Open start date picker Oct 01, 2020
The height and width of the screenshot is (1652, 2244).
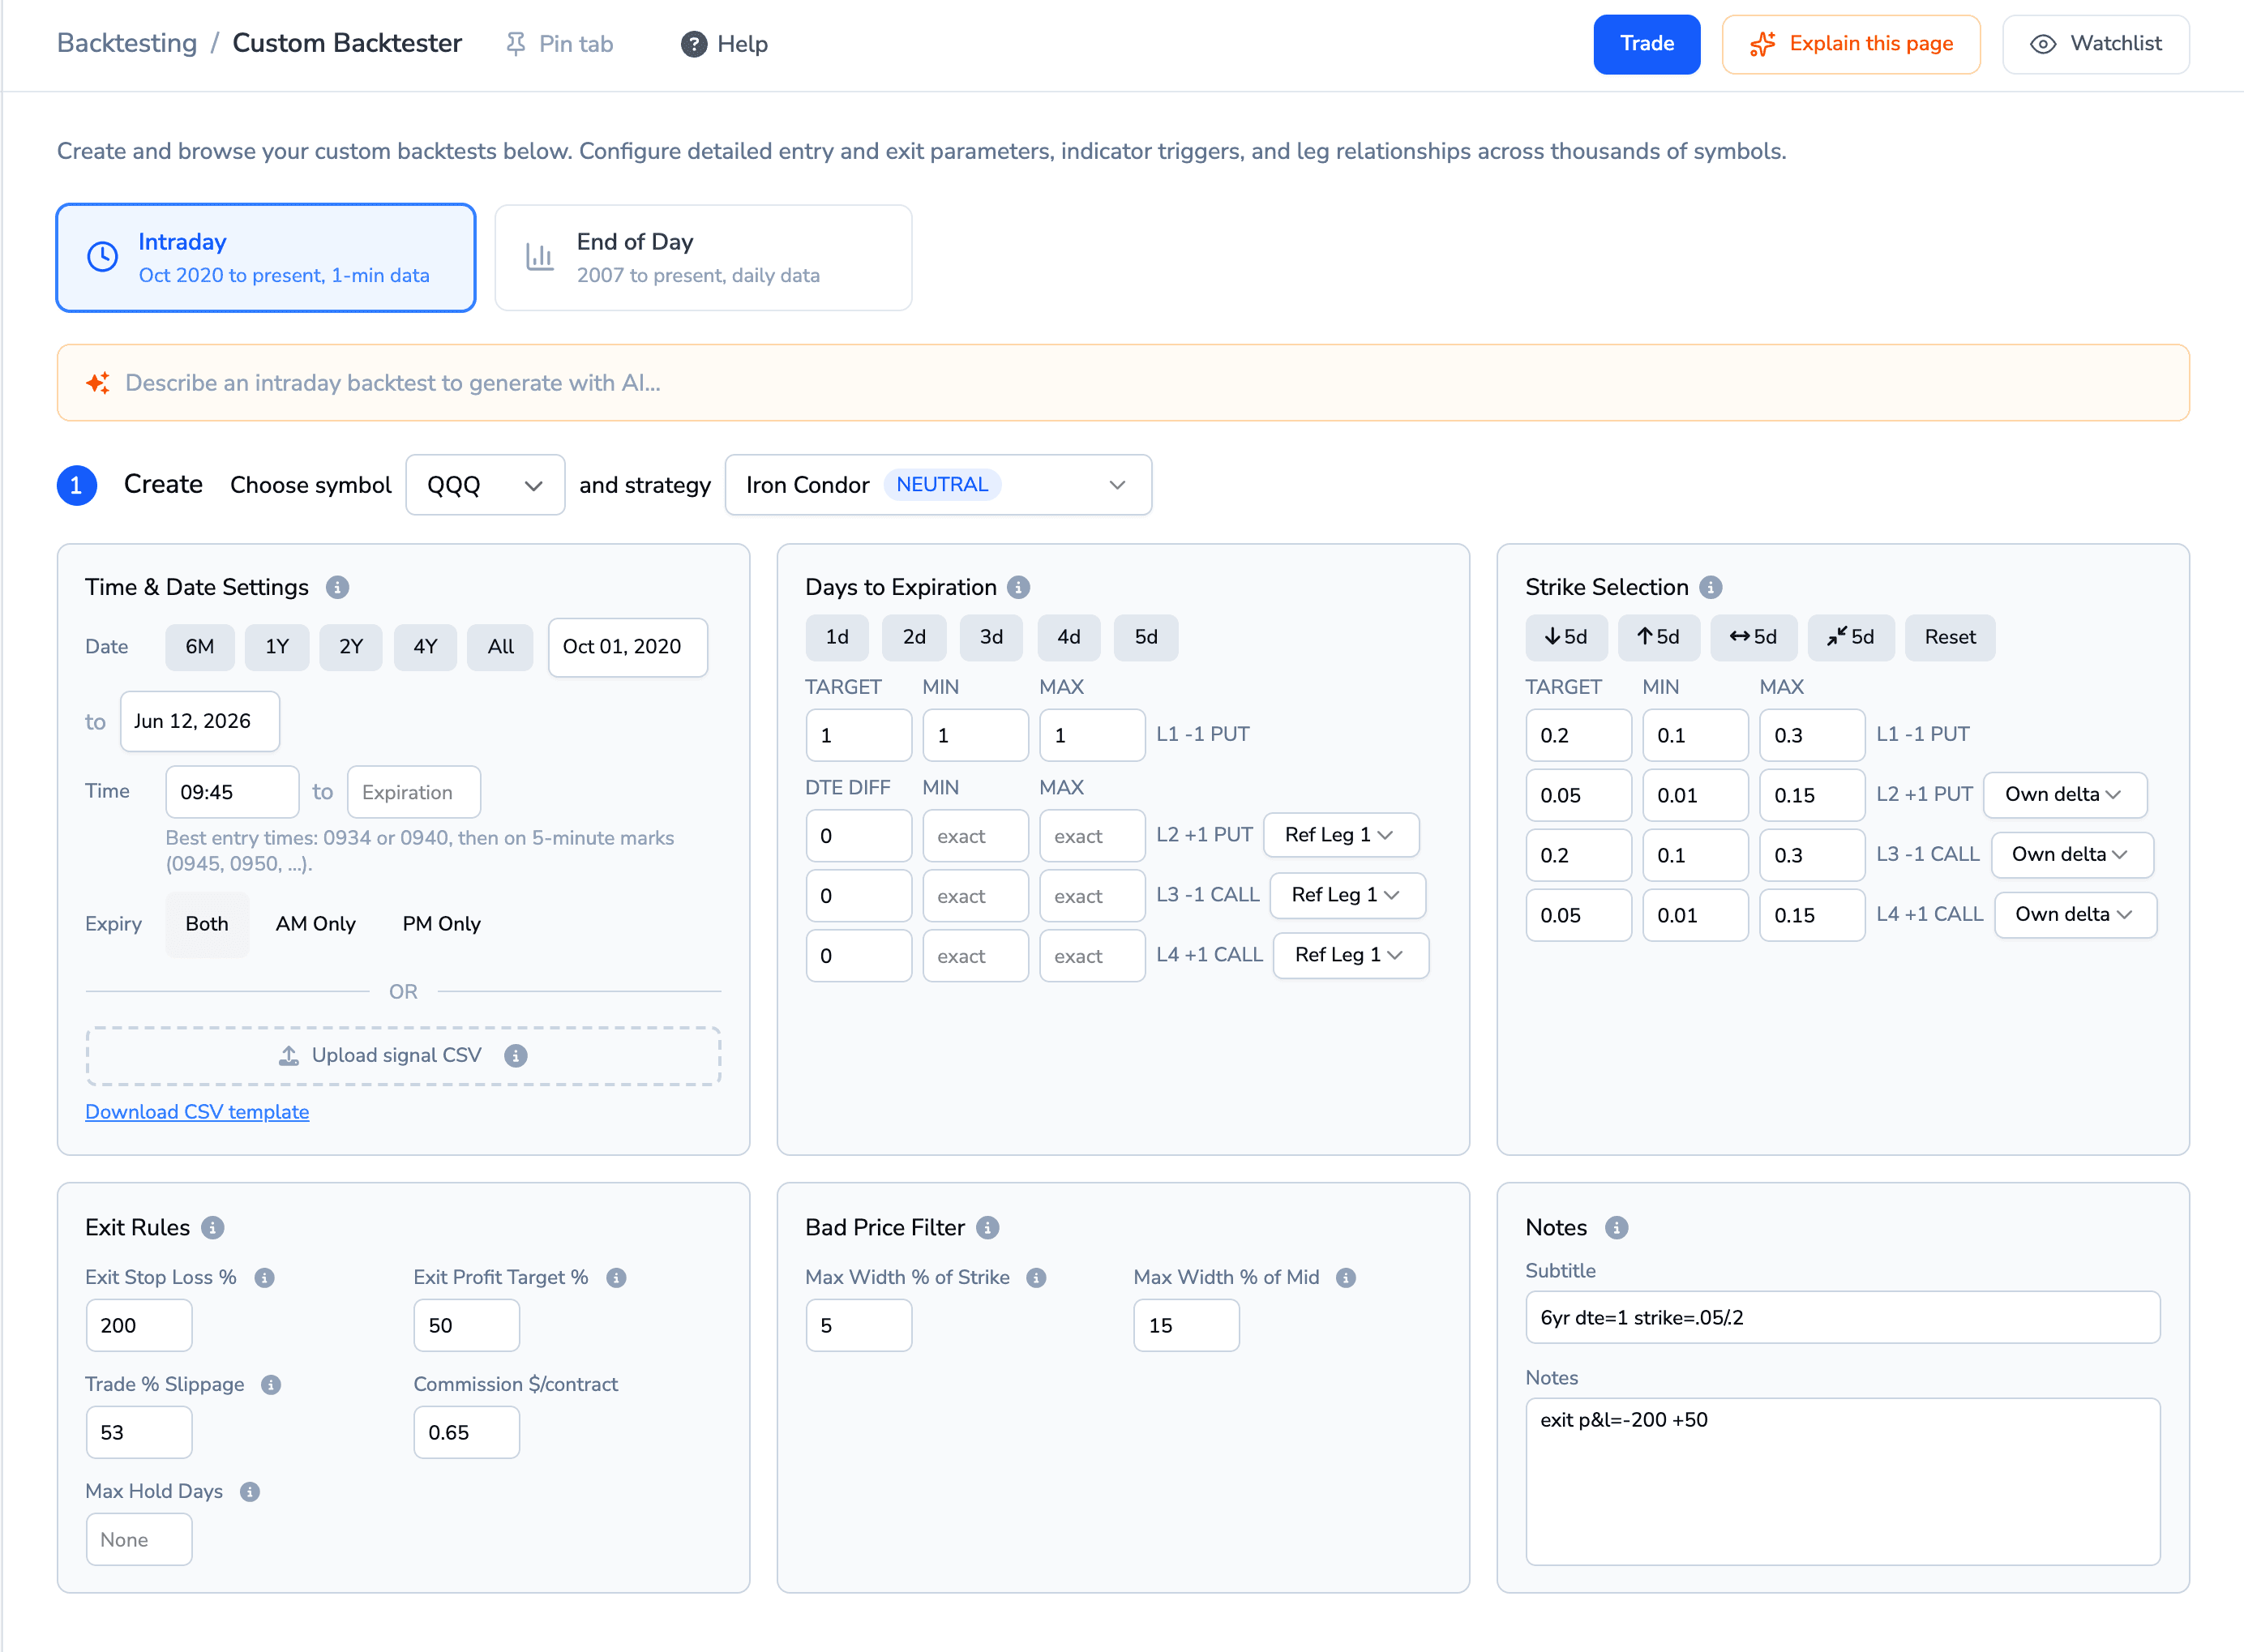coord(627,647)
